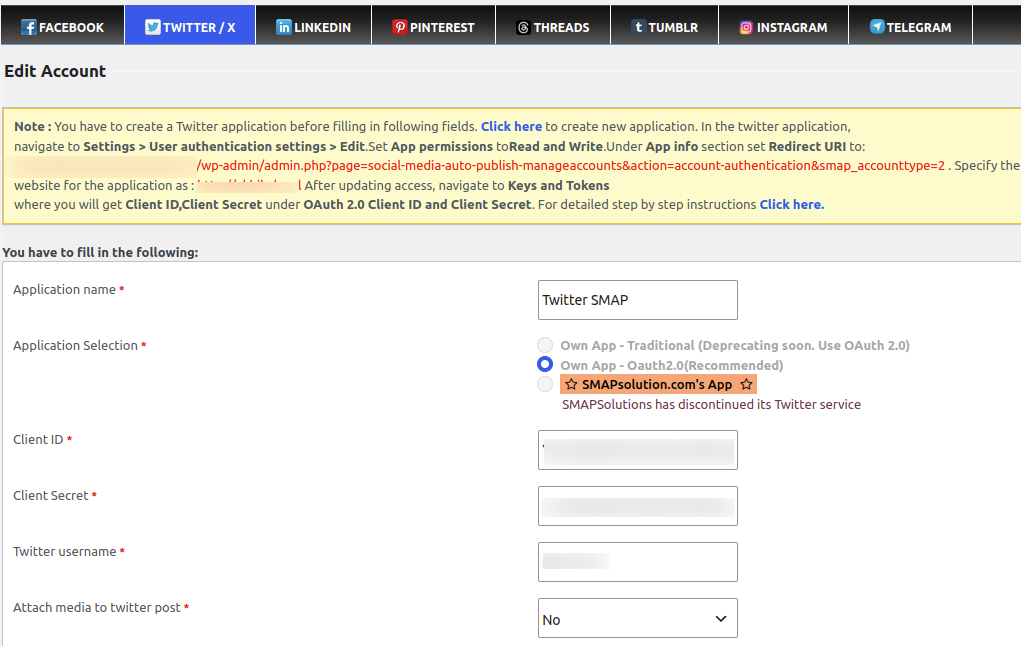Open the PINTEREST tab
1021x646 pixels.
pyautogui.click(x=434, y=25)
